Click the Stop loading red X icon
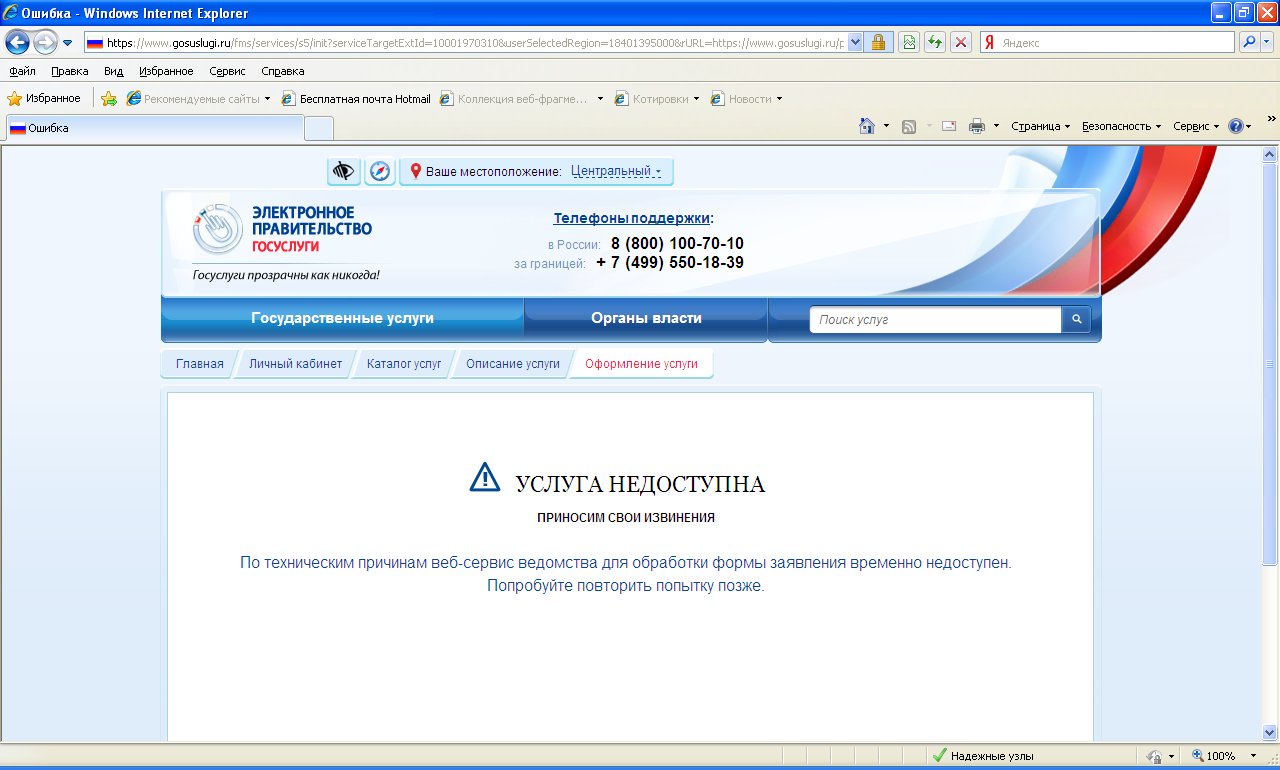1280x770 pixels. point(961,42)
